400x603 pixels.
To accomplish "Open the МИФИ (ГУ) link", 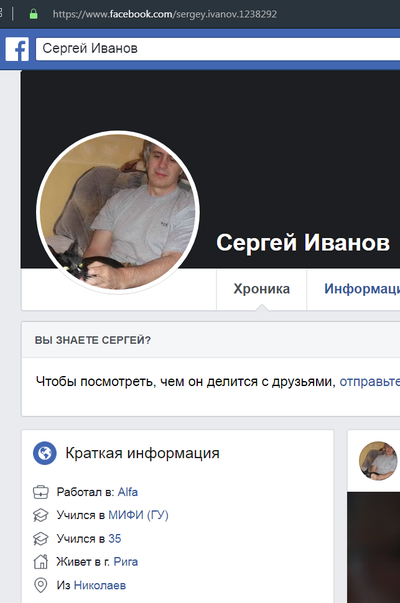I will pyautogui.click(x=138, y=515).
